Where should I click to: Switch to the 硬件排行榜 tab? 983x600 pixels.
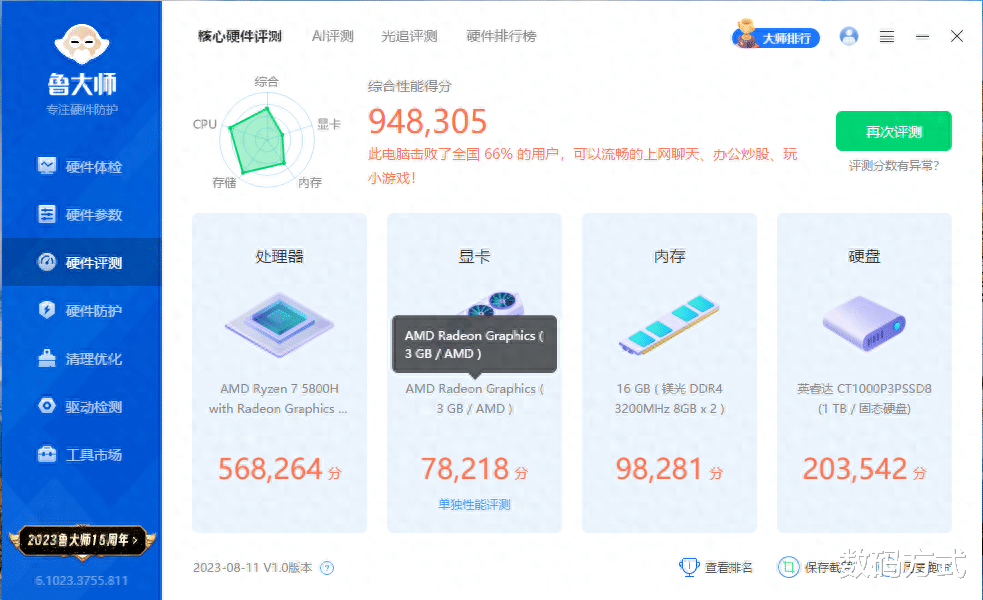(502, 36)
